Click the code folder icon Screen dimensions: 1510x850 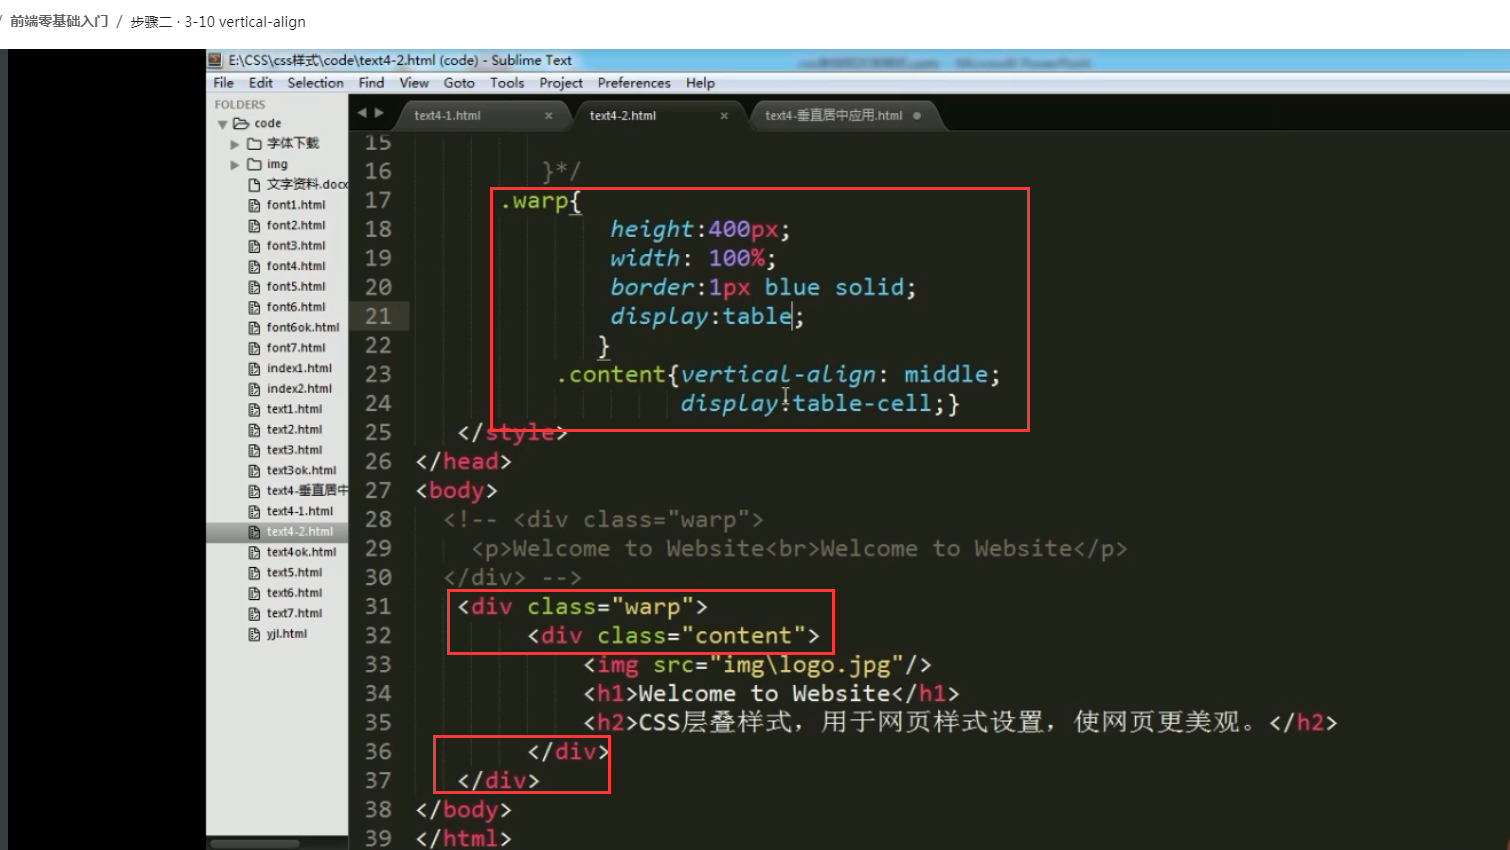click(241, 124)
